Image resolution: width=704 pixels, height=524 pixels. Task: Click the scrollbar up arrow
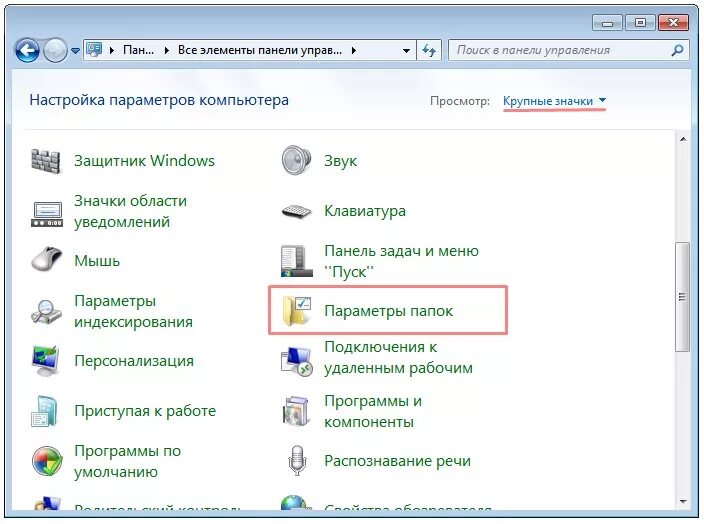pos(683,139)
